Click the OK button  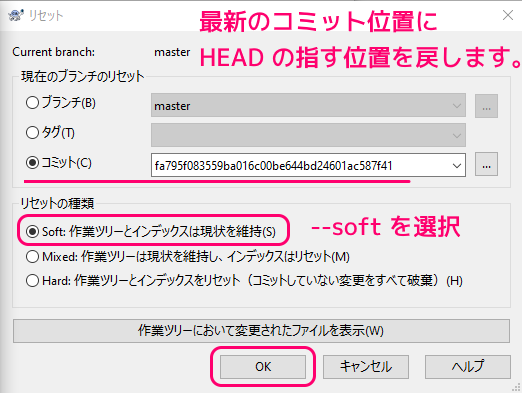coord(263,367)
